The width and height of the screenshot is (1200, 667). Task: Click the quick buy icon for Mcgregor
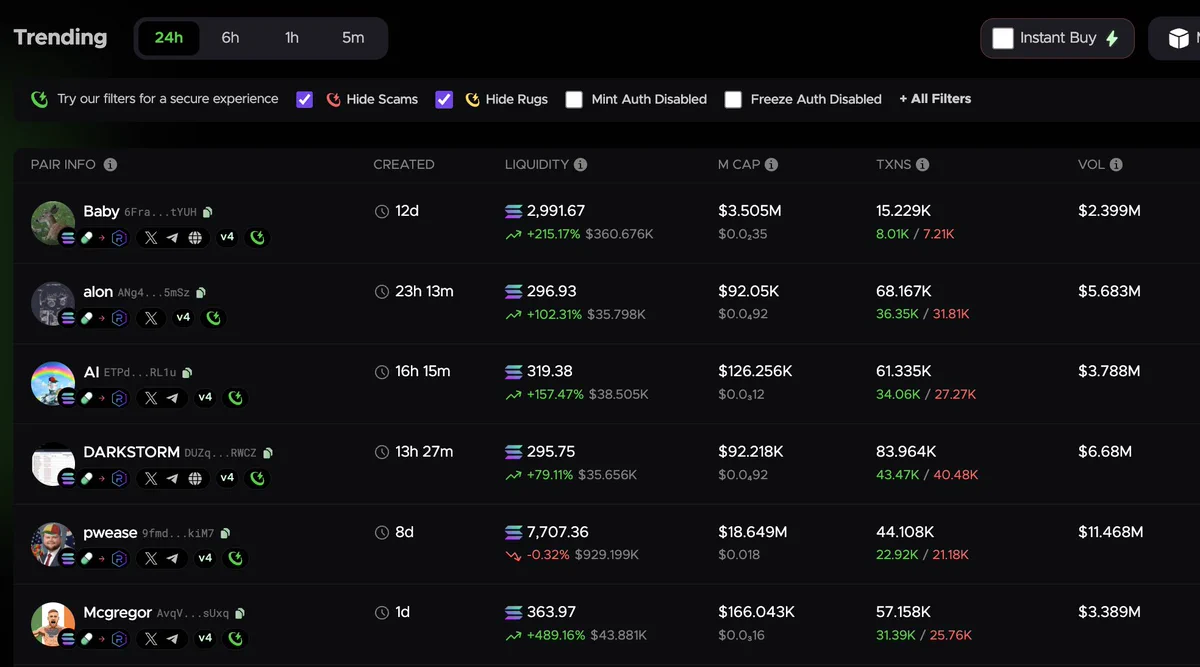click(236, 638)
